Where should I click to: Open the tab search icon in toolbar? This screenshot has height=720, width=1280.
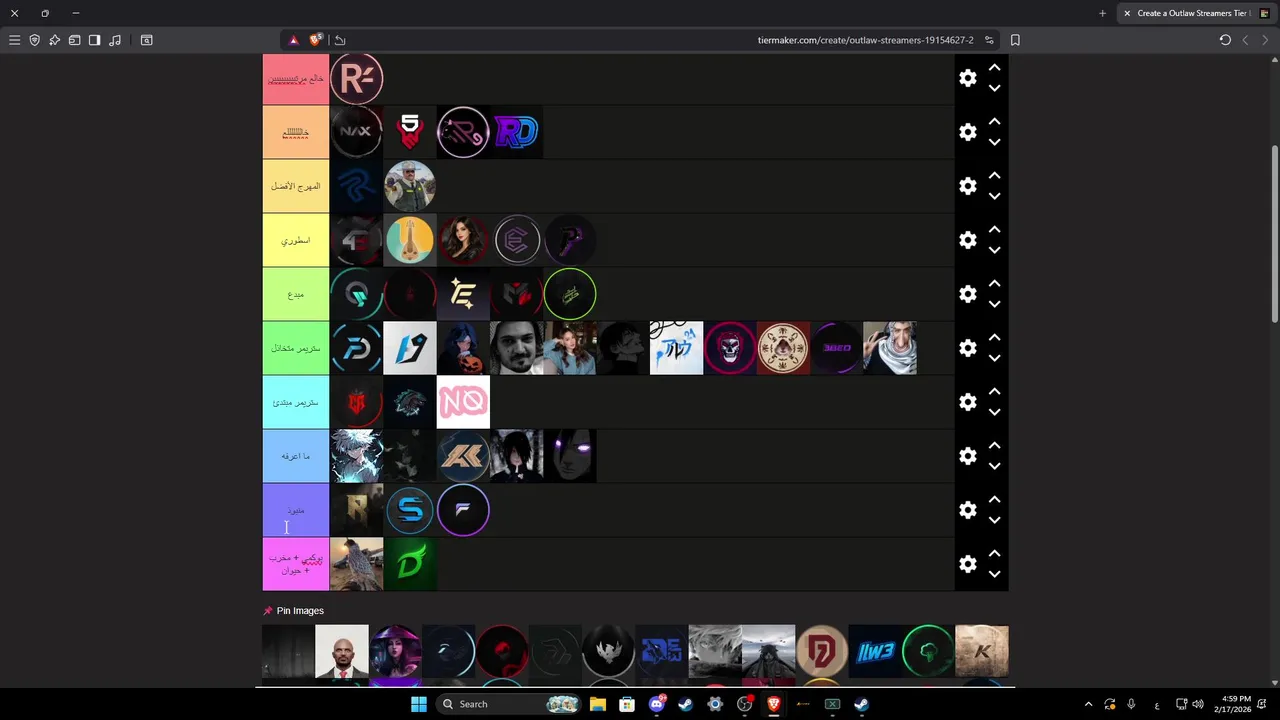[146, 40]
